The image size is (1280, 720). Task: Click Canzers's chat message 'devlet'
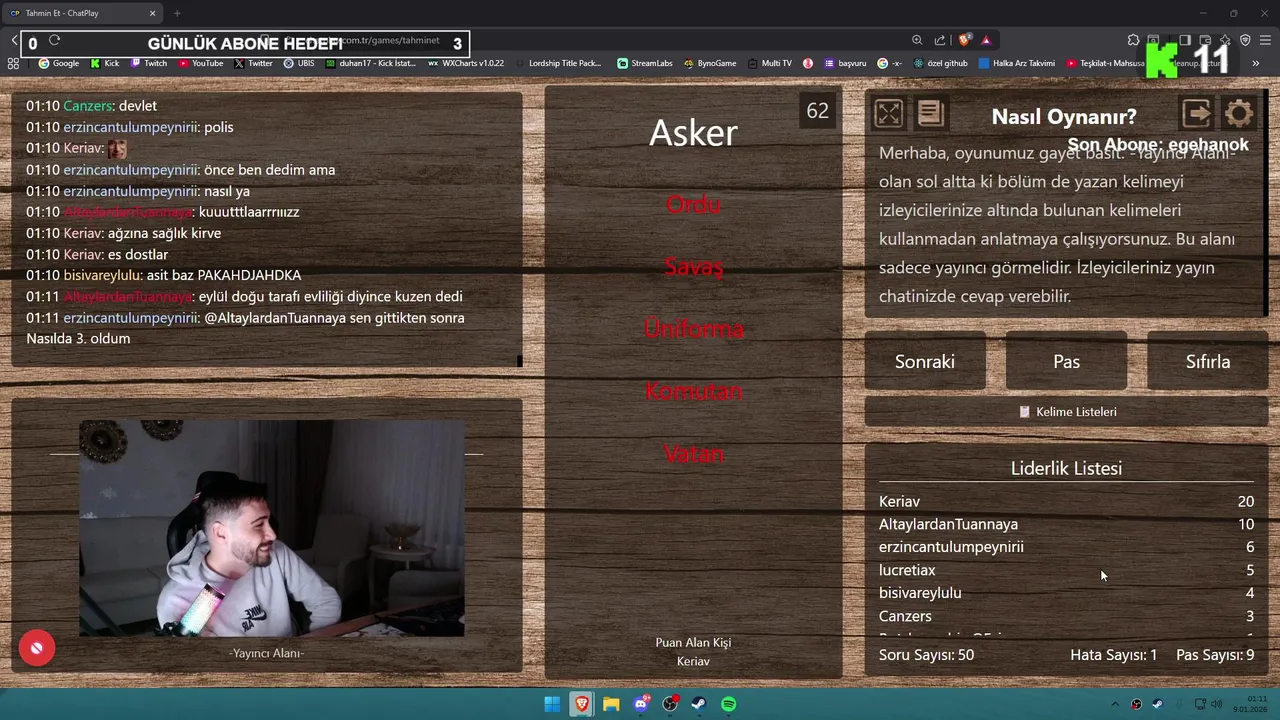pos(138,106)
